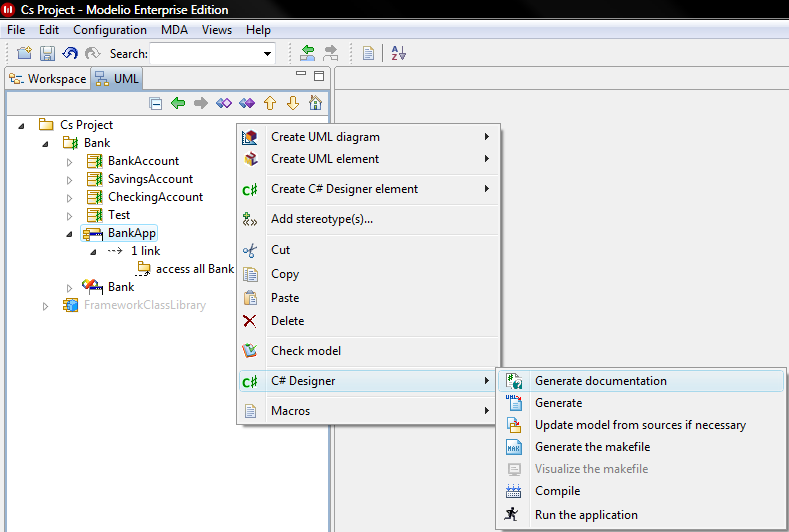
Task: Open the Help menu
Action: click(258, 30)
